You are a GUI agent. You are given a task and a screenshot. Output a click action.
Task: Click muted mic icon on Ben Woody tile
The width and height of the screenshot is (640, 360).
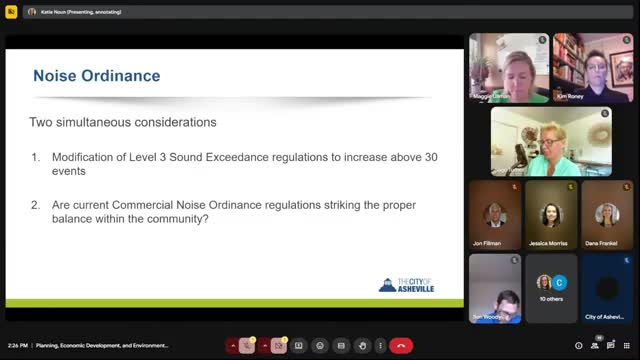(514, 260)
